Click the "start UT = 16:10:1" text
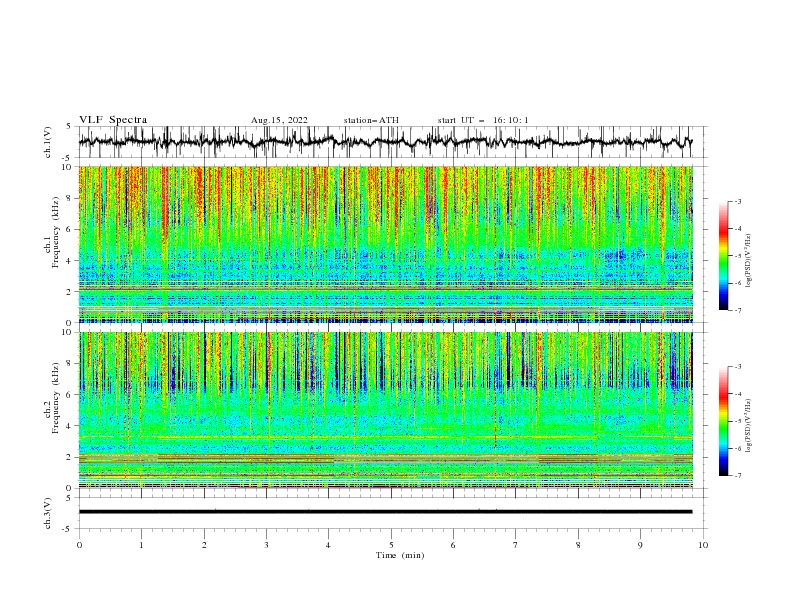Image resolution: width=792 pixels, height=612 pixels. (x=483, y=120)
